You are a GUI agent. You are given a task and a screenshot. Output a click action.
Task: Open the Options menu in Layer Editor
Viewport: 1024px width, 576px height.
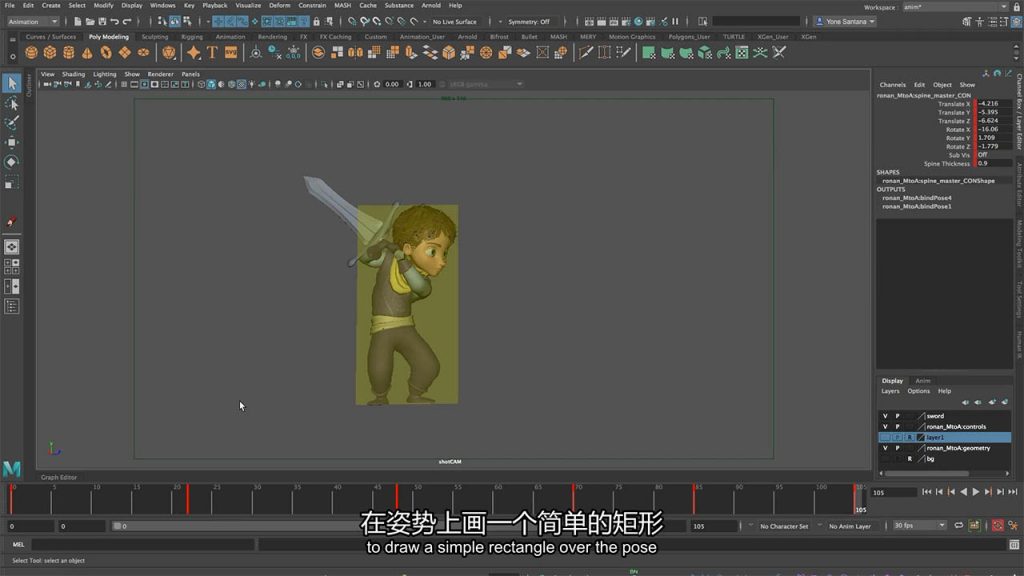pos(918,391)
